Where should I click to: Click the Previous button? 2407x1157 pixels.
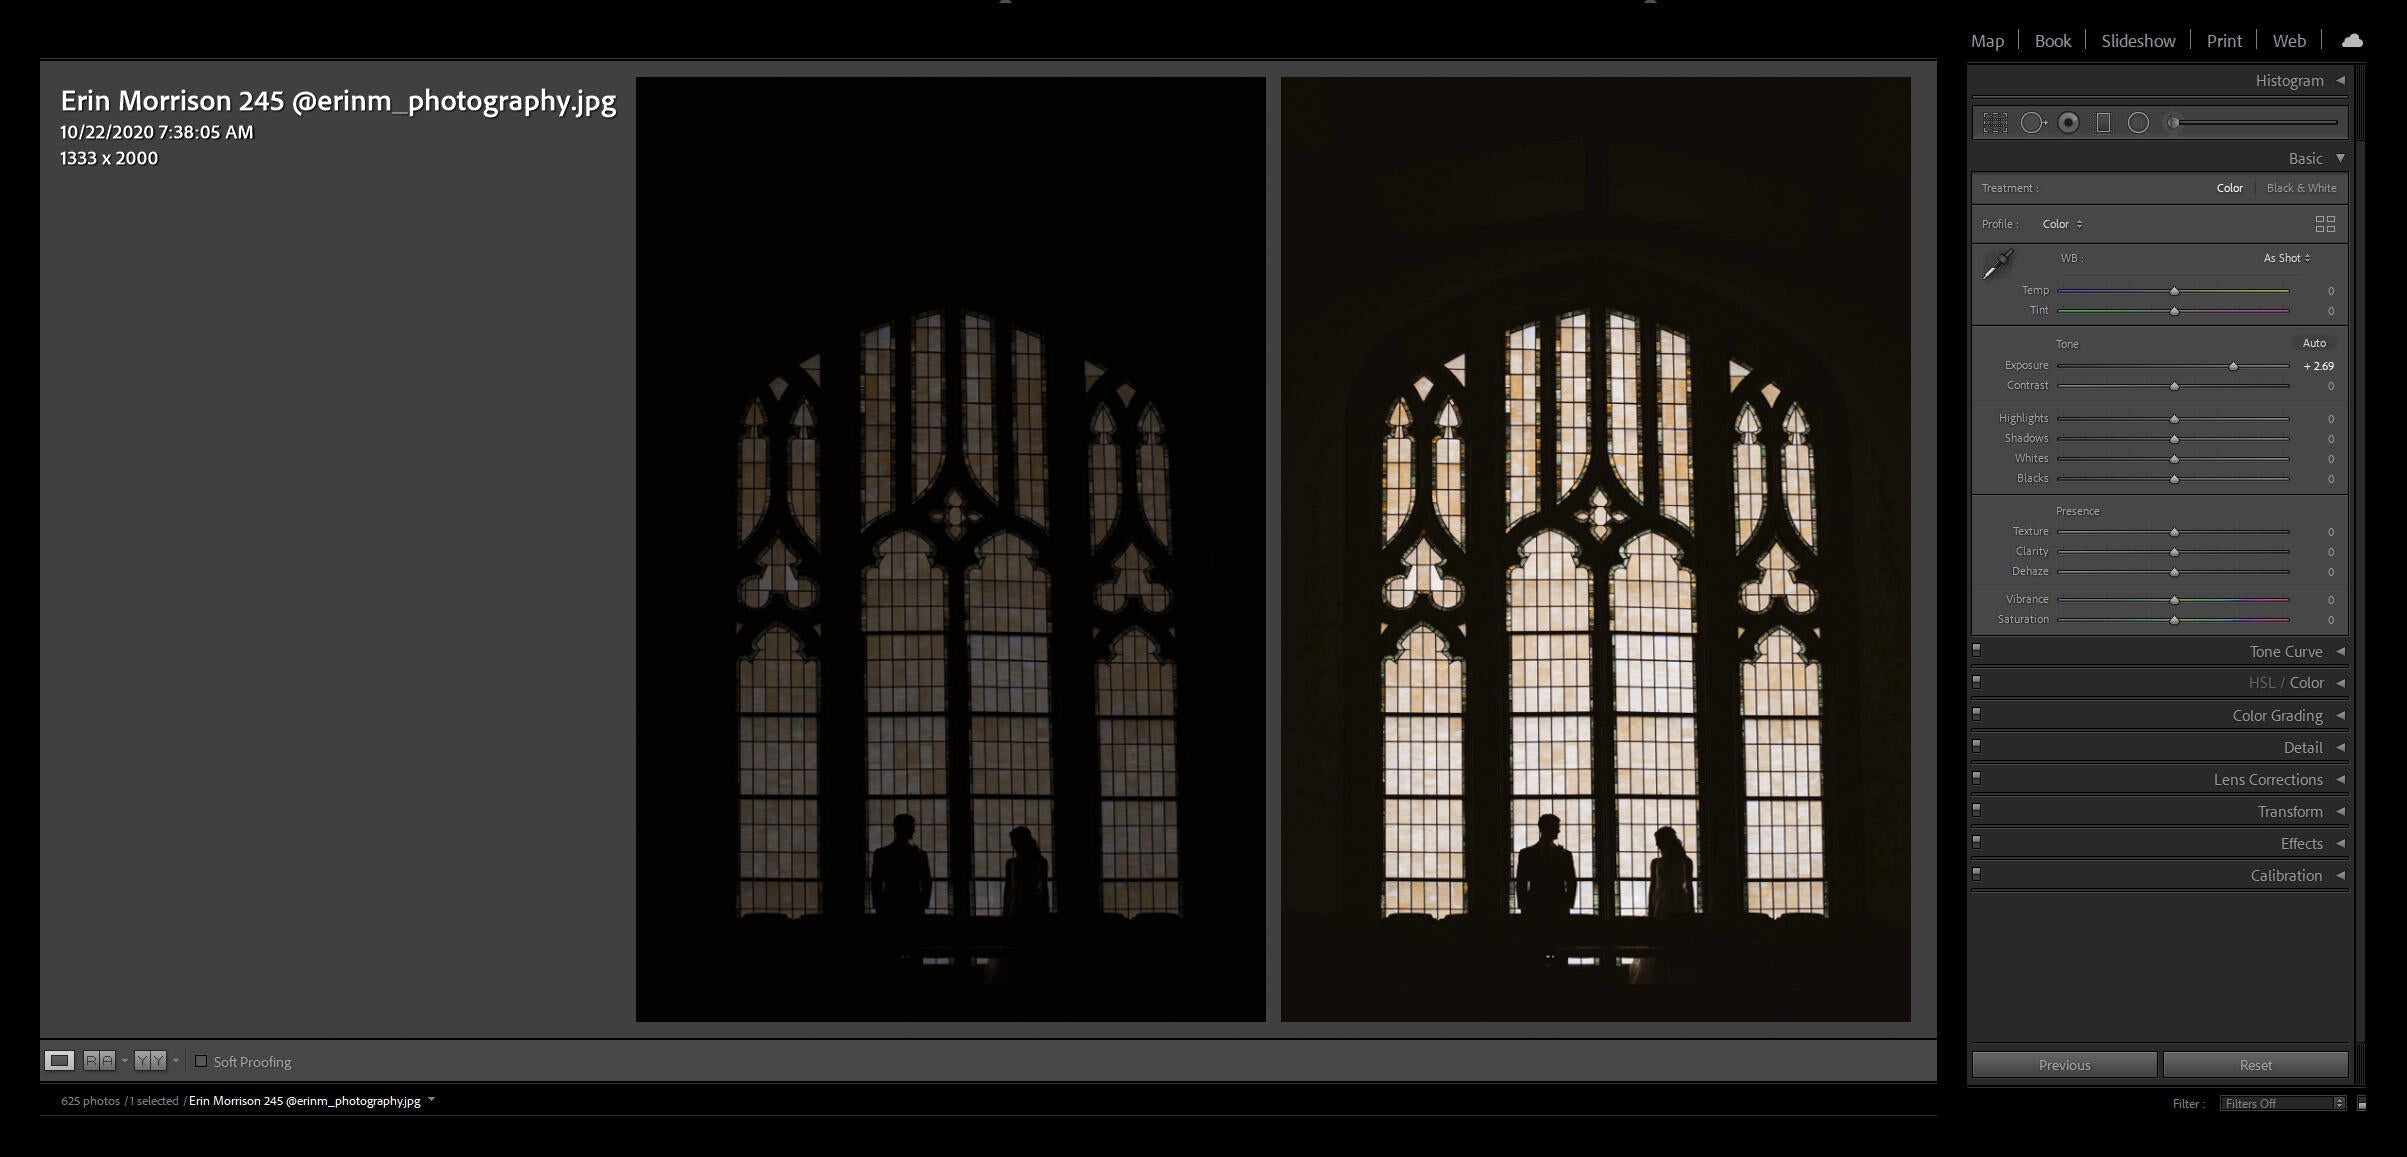(2065, 1063)
